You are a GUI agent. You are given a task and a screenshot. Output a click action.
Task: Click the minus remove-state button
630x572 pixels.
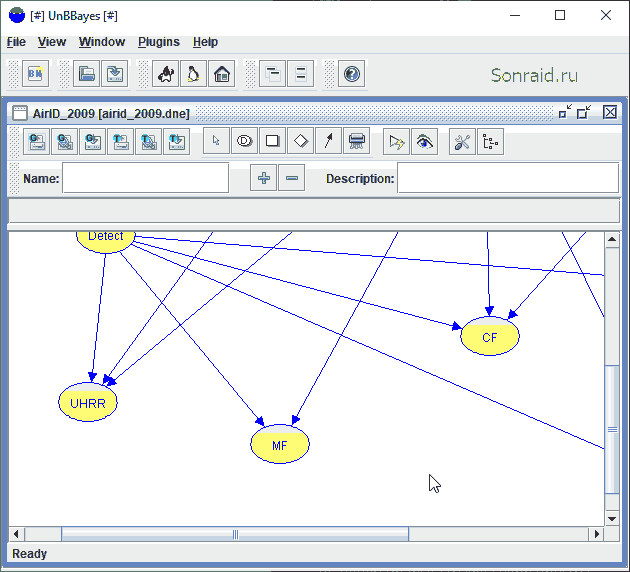tap(292, 178)
